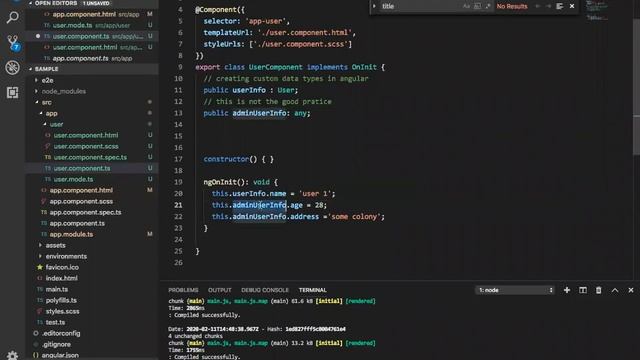Open .editorconfig file
The height and width of the screenshot is (360, 640).
tap(61, 333)
